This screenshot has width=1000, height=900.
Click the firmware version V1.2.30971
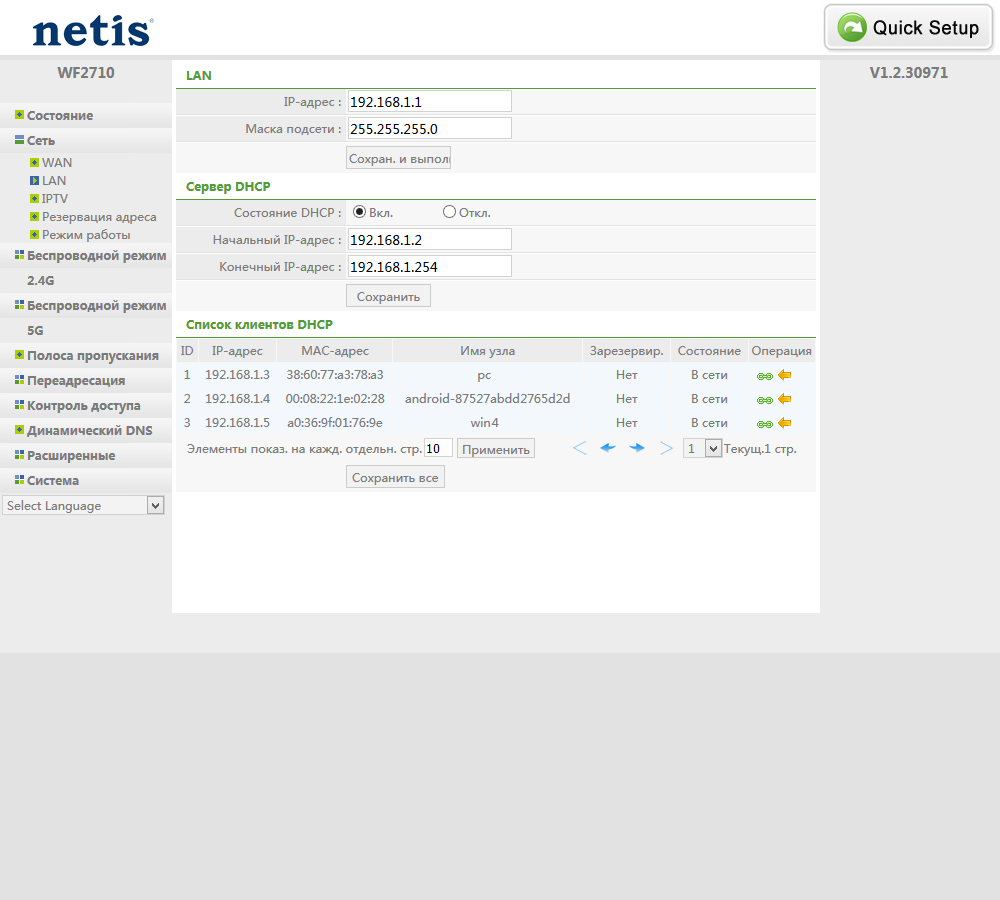(909, 73)
